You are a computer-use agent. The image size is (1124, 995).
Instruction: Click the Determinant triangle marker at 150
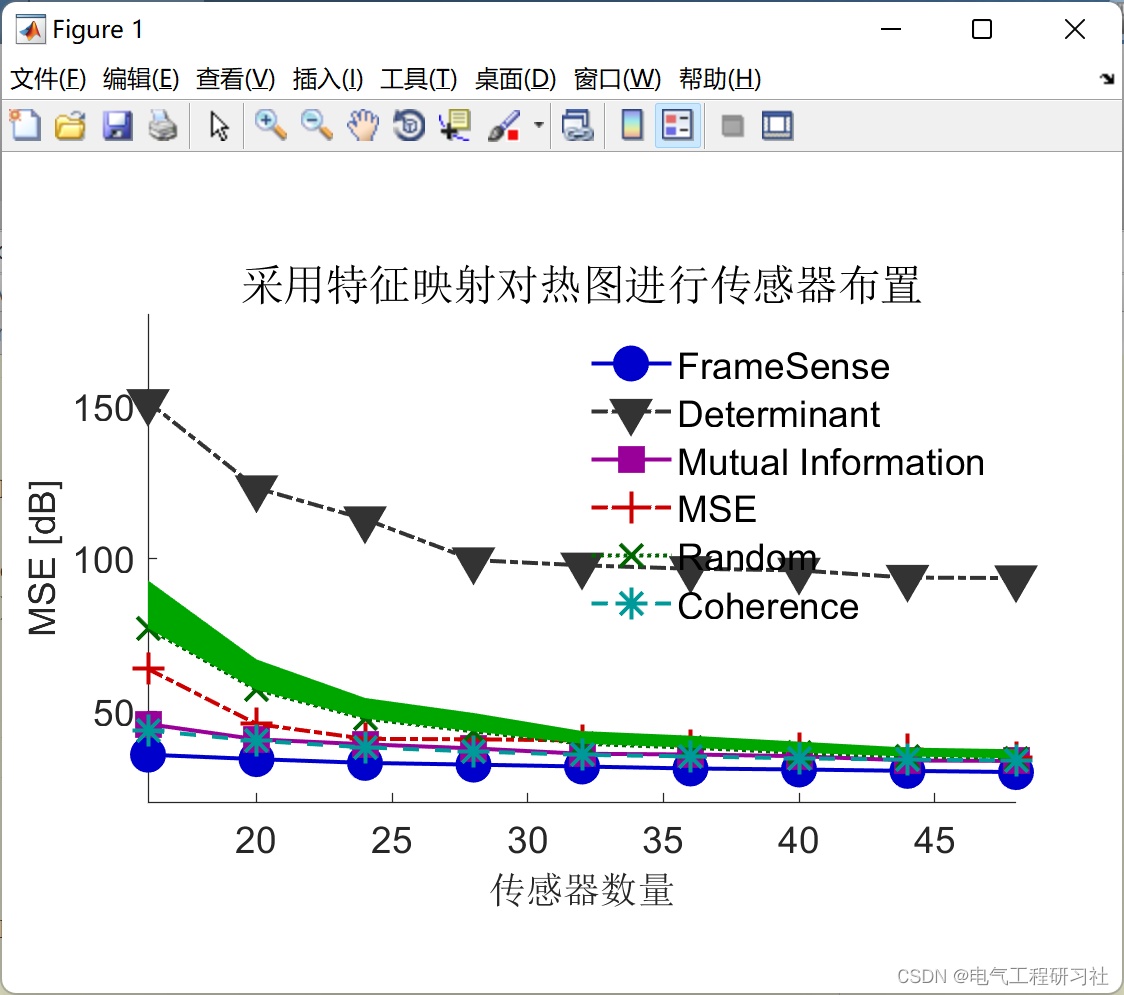(x=148, y=406)
